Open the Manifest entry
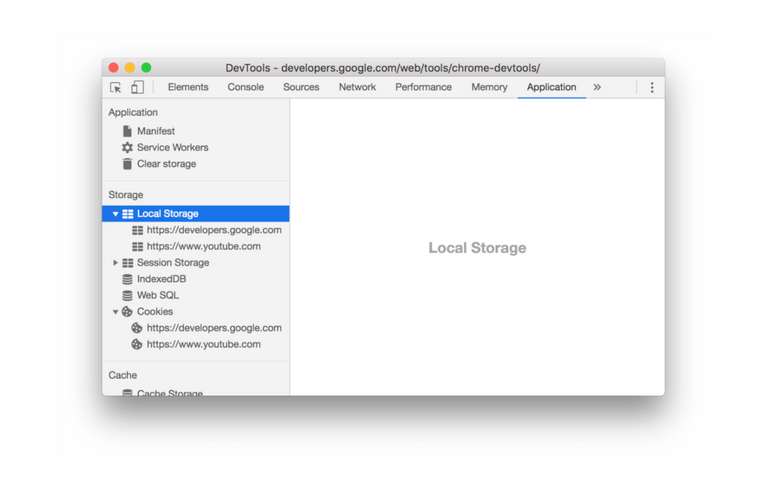The image size is (768, 503). (x=156, y=131)
